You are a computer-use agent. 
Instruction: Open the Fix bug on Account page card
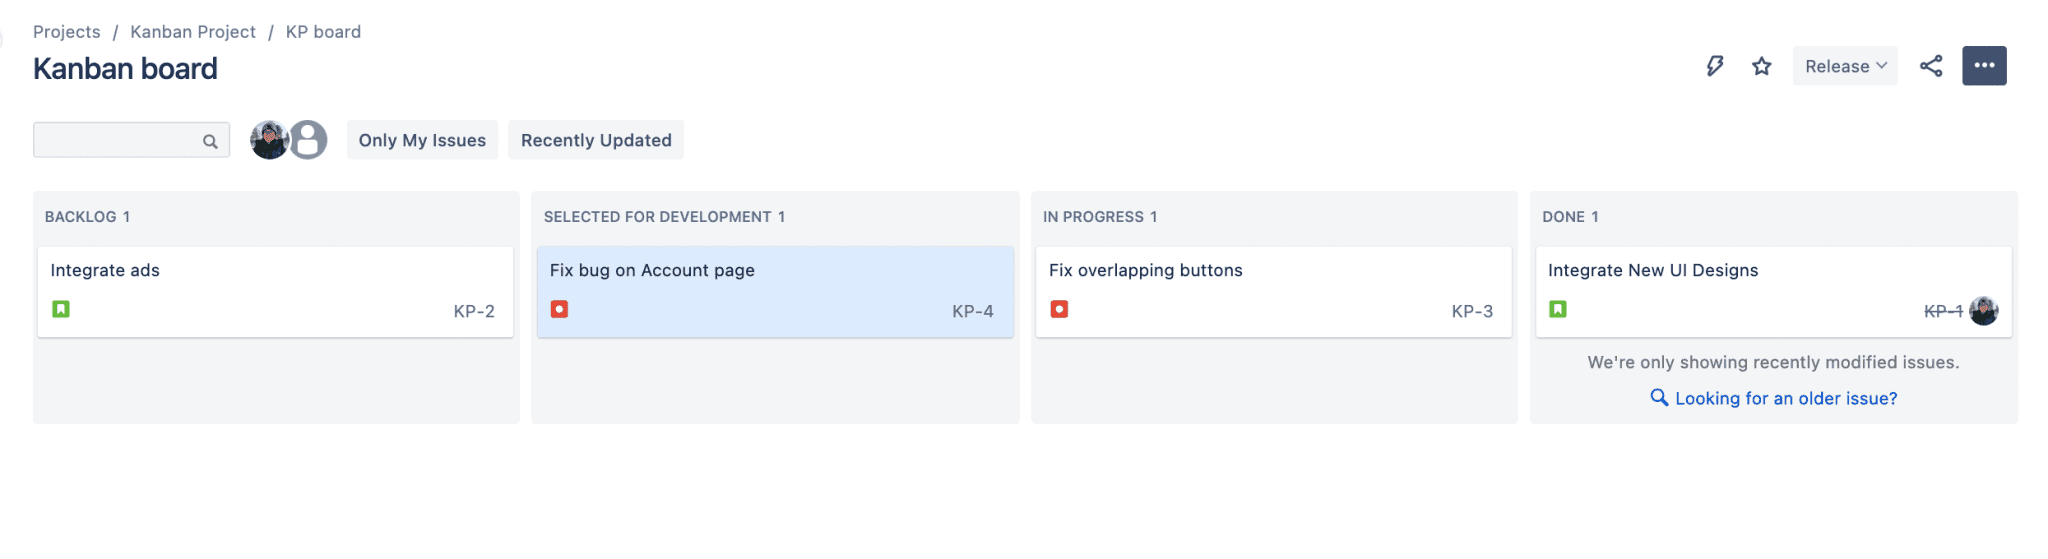775,292
